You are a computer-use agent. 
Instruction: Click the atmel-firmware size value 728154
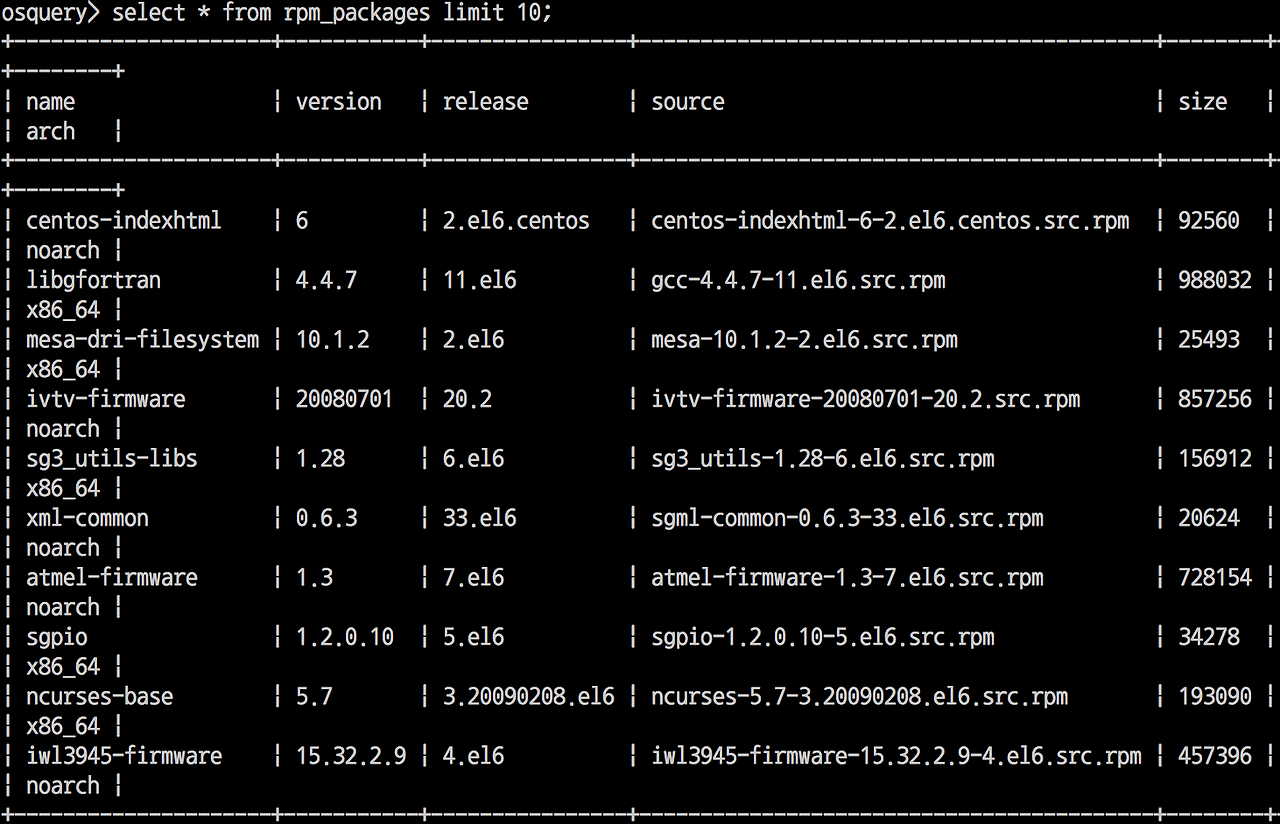point(1215,578)
